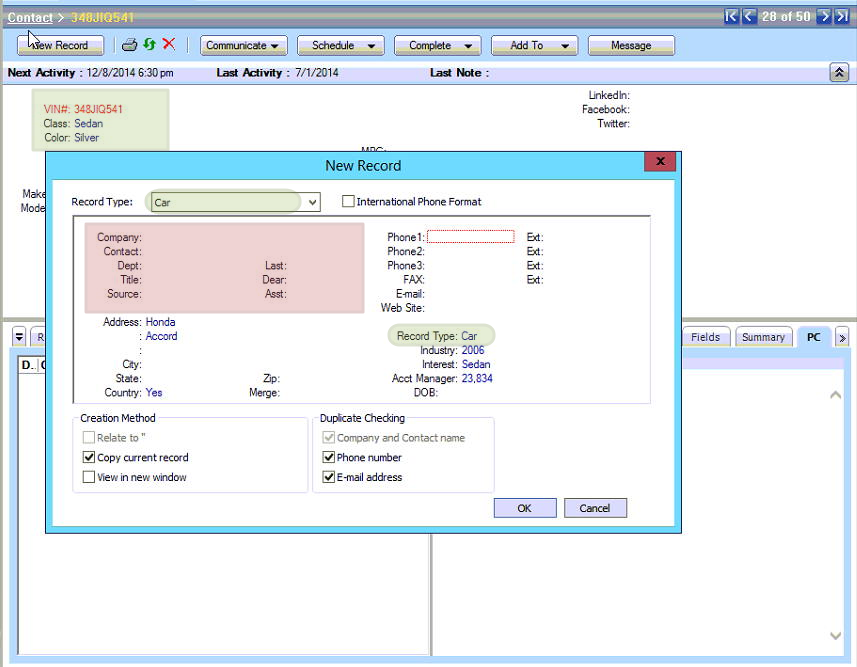Enable International Phone Format
Screen dimensions: 857x667
348,201
